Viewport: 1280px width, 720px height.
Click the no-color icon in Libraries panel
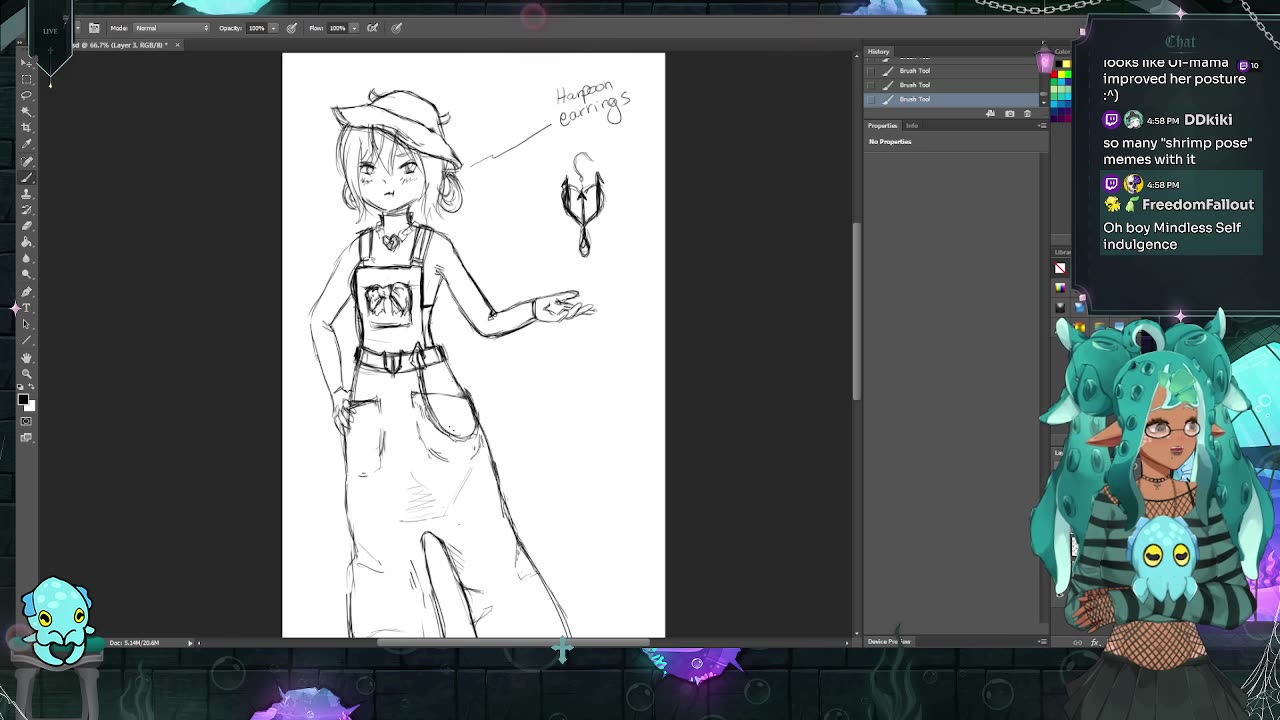(x=1060, y=268)
